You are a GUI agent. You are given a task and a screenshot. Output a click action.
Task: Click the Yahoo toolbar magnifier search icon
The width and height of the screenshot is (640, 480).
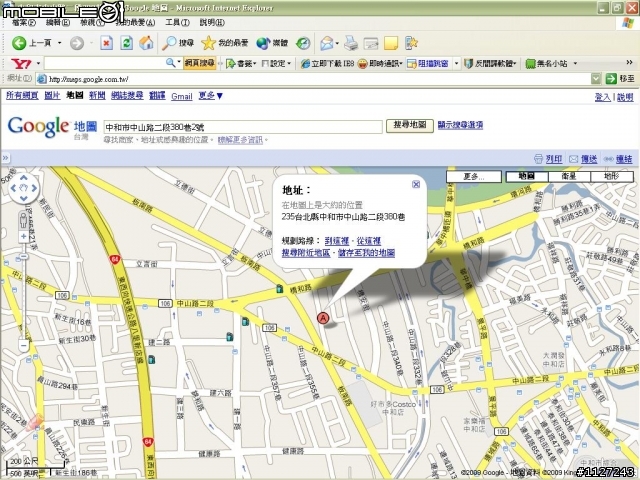[170, 63]
